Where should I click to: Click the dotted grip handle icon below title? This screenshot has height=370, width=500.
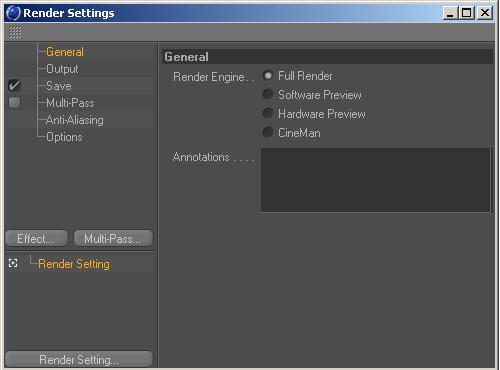point(15,32)
